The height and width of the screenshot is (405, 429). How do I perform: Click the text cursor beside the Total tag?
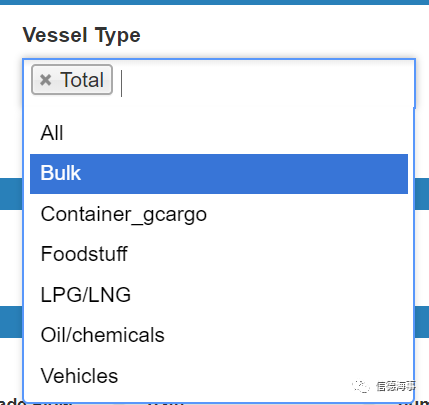coord(122,83)
